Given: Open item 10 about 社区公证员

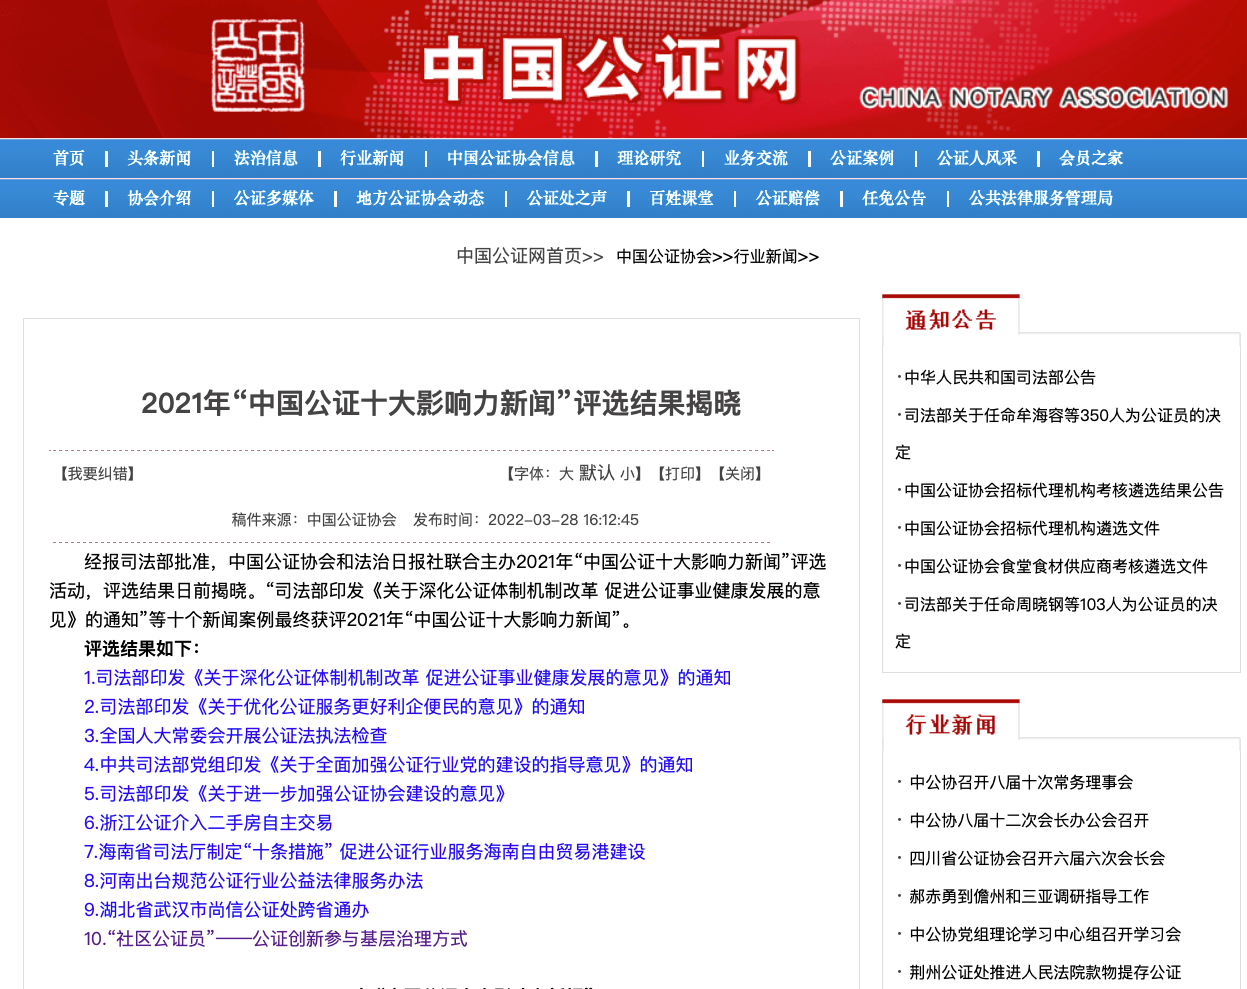Looking at the screenshot, I should (276, 939).
